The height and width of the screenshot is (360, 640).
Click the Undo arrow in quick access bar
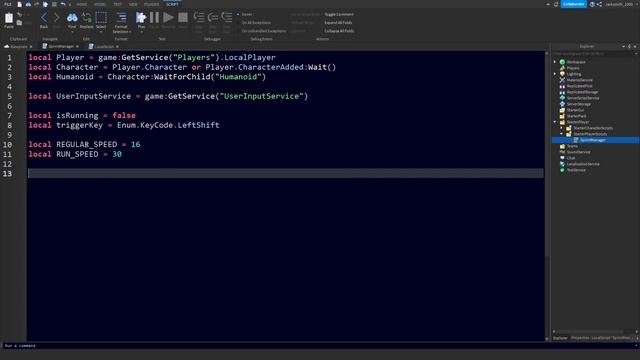pos(63,4)
